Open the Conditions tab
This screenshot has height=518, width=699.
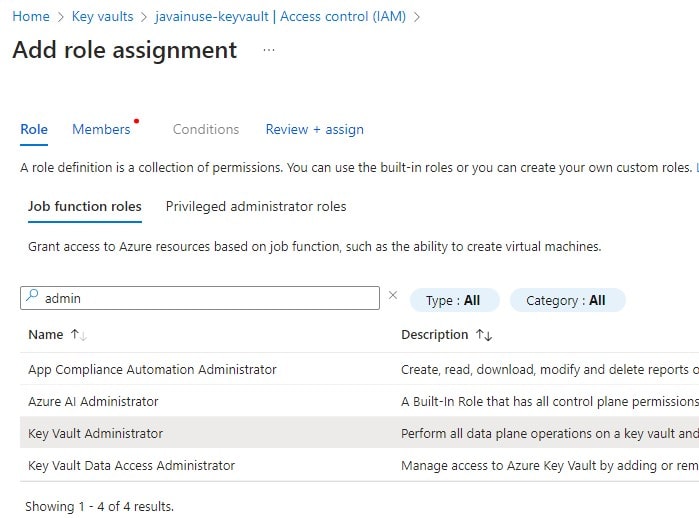pyautogui.click(x=206, y=129)
